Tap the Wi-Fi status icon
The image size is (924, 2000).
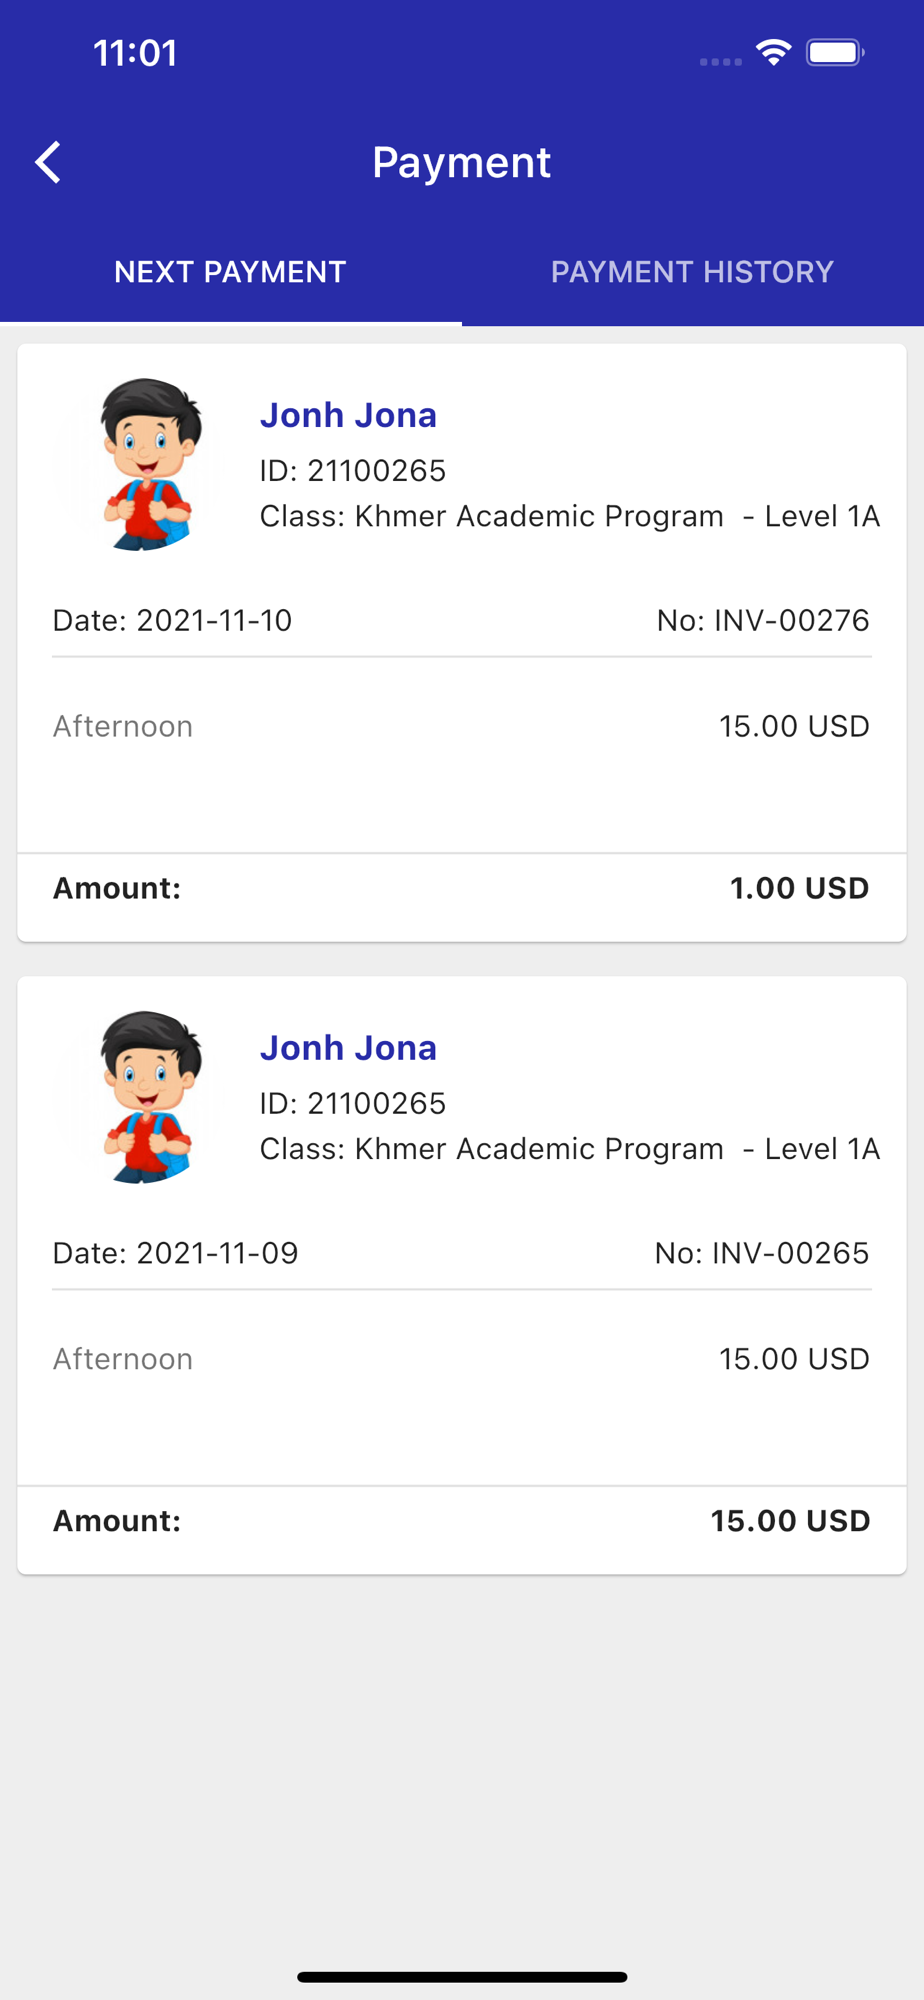pos(773,53)
